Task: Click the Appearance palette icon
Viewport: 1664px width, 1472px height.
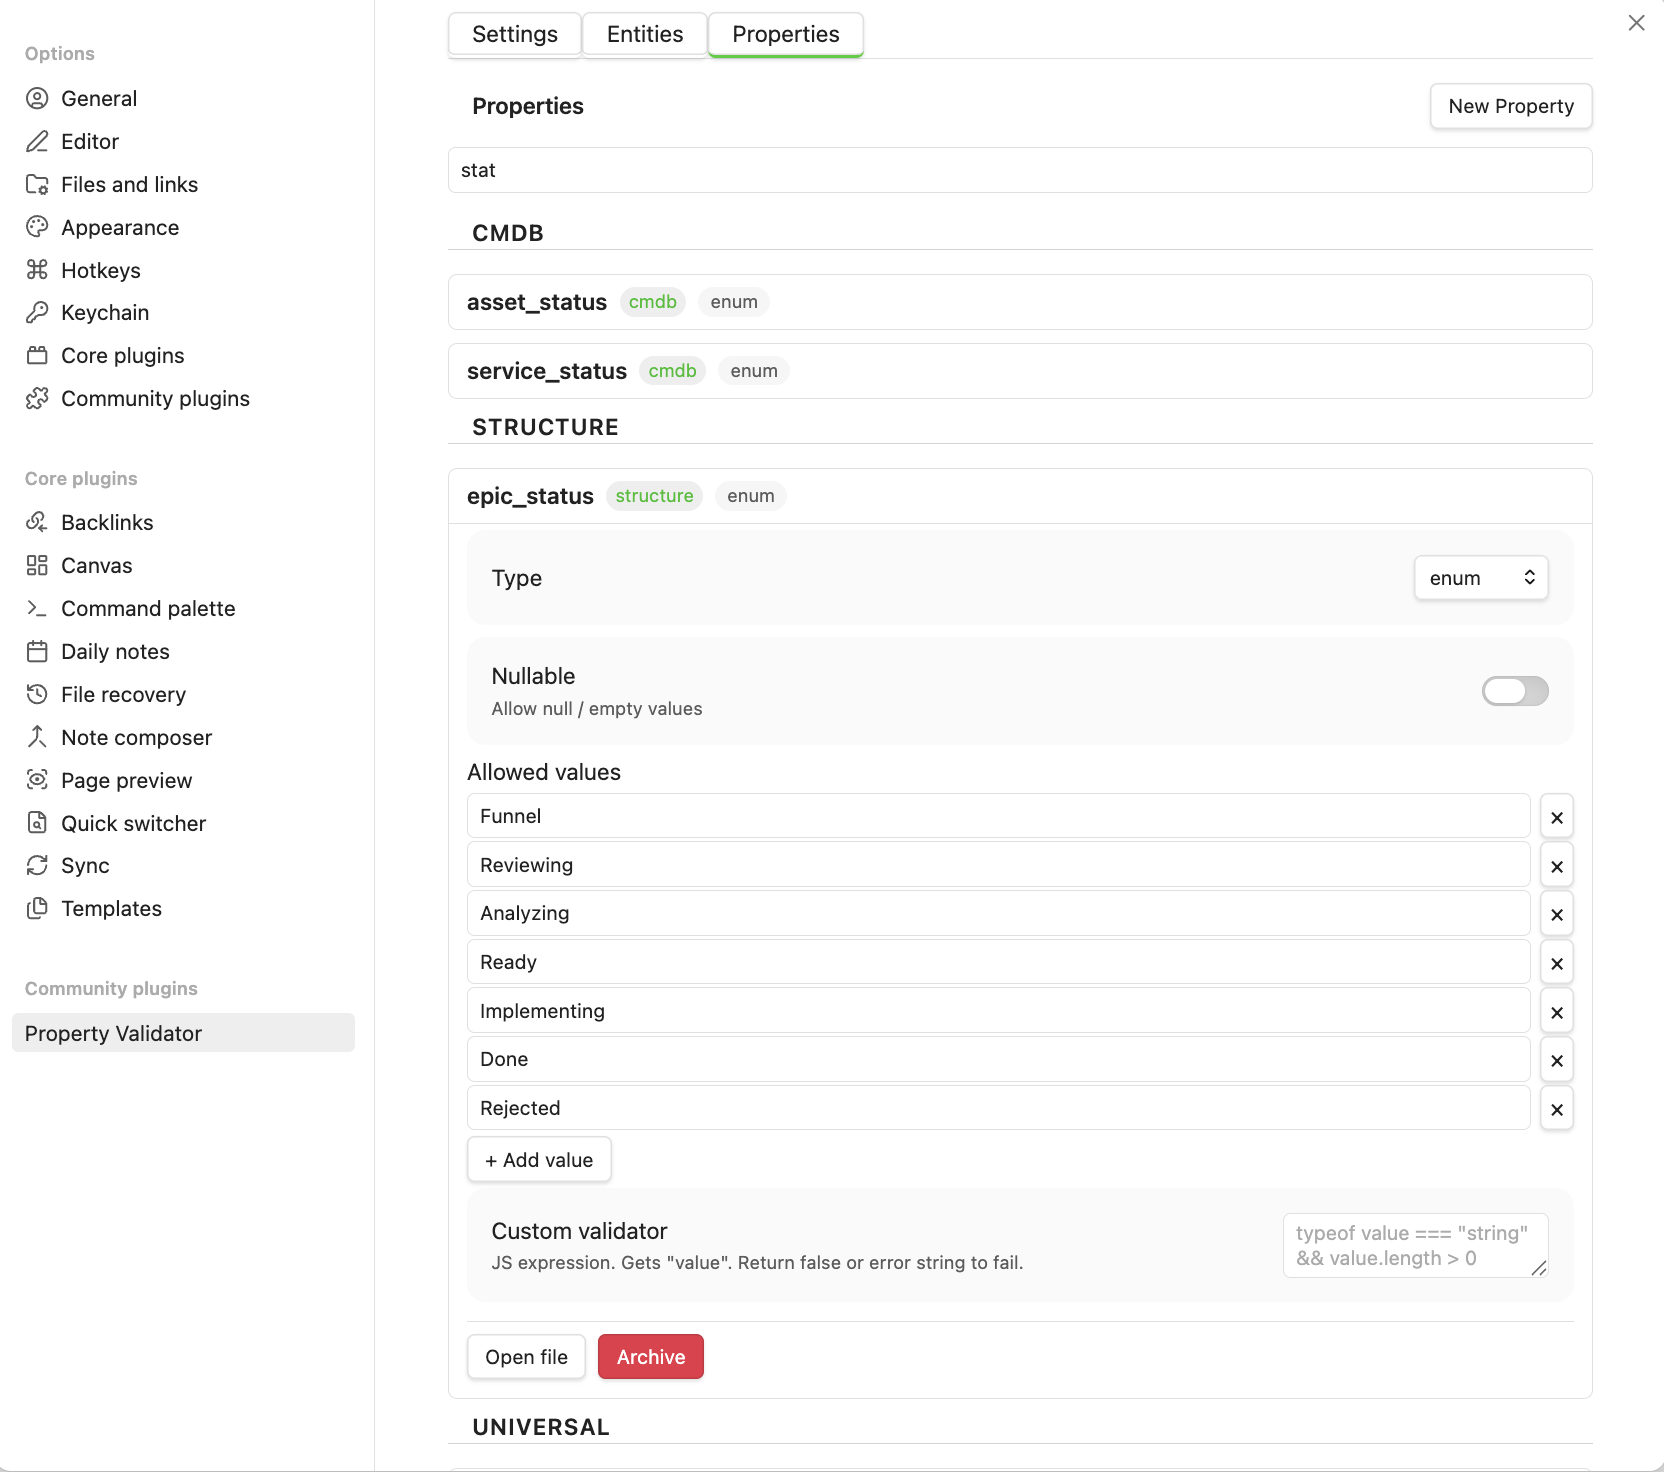Action: tap(37, 228)
